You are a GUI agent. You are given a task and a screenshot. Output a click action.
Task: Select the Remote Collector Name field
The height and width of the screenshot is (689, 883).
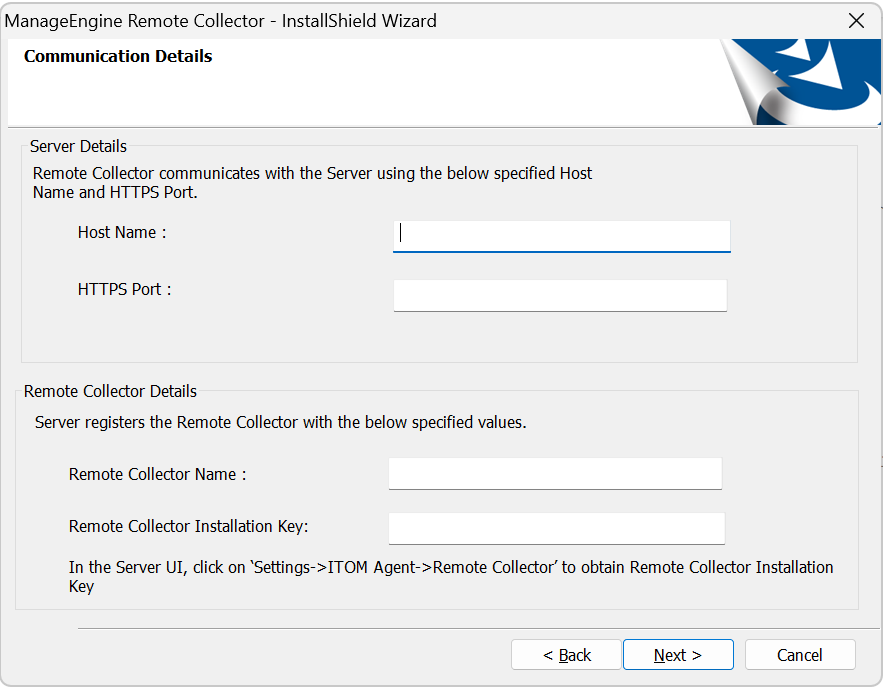(x=555, y=473)
